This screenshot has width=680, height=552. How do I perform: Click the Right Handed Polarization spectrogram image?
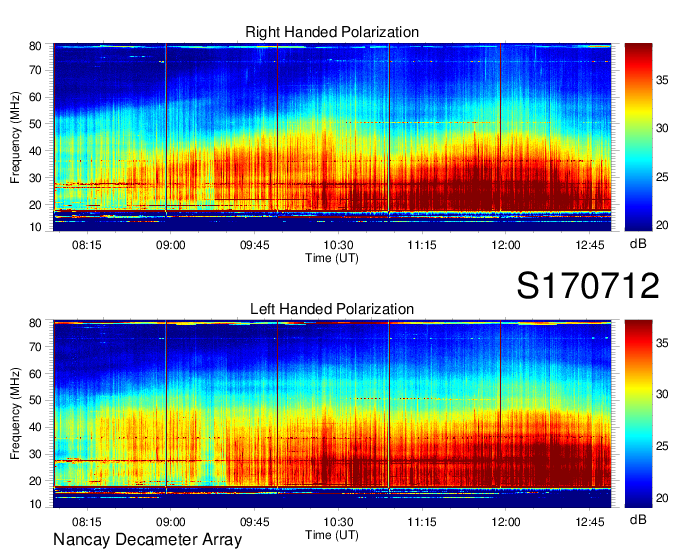tap(332, 137)
